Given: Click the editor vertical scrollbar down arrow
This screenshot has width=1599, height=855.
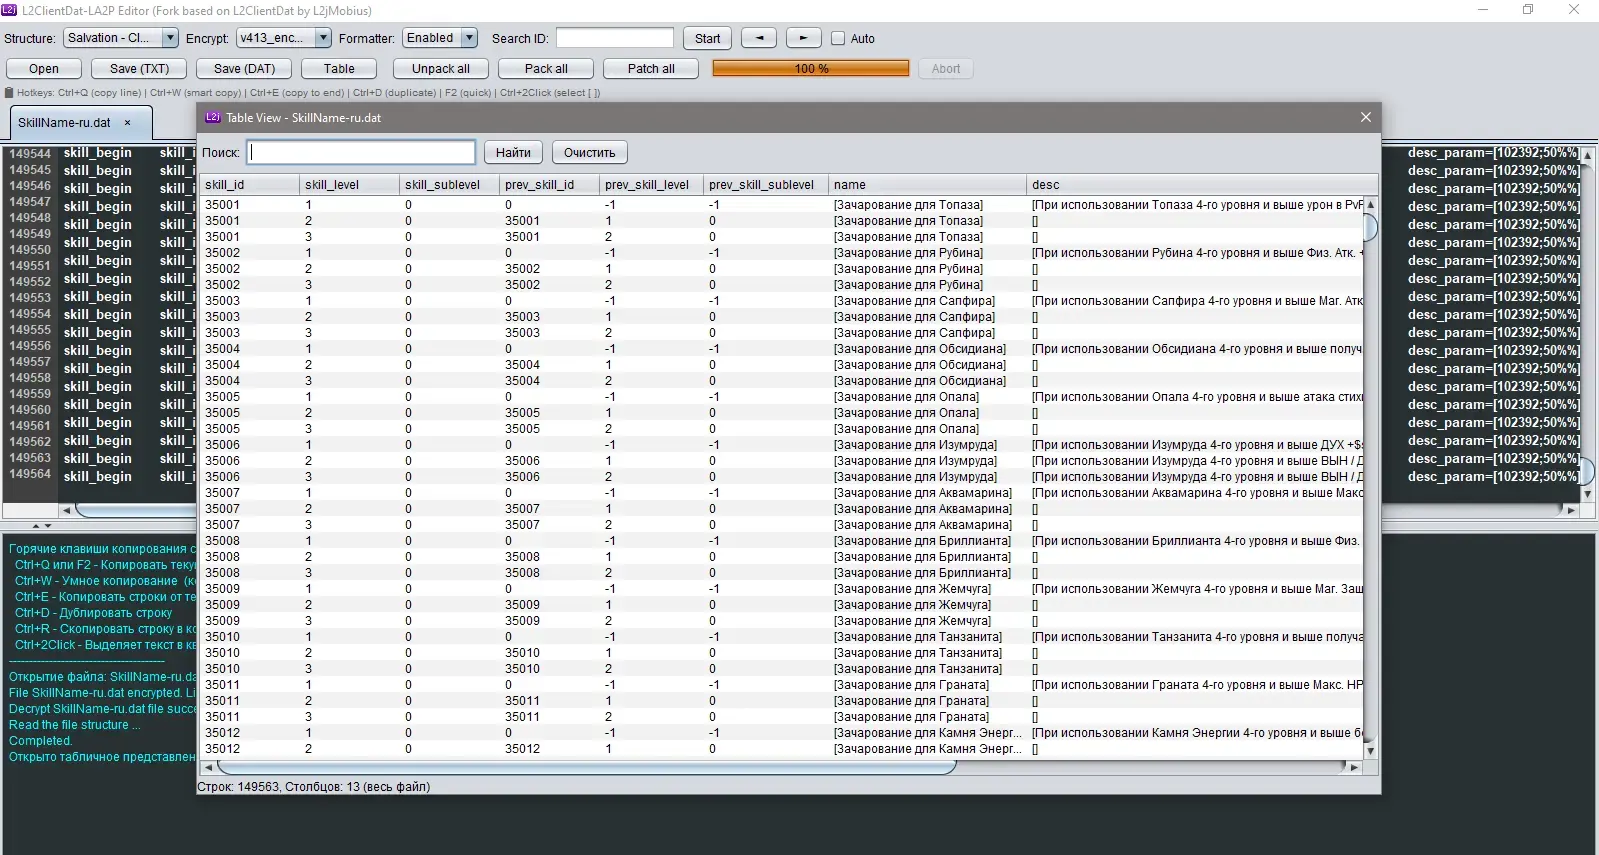Looking at the screenshot, I should pyautogui.click(x=1587, y=493).
